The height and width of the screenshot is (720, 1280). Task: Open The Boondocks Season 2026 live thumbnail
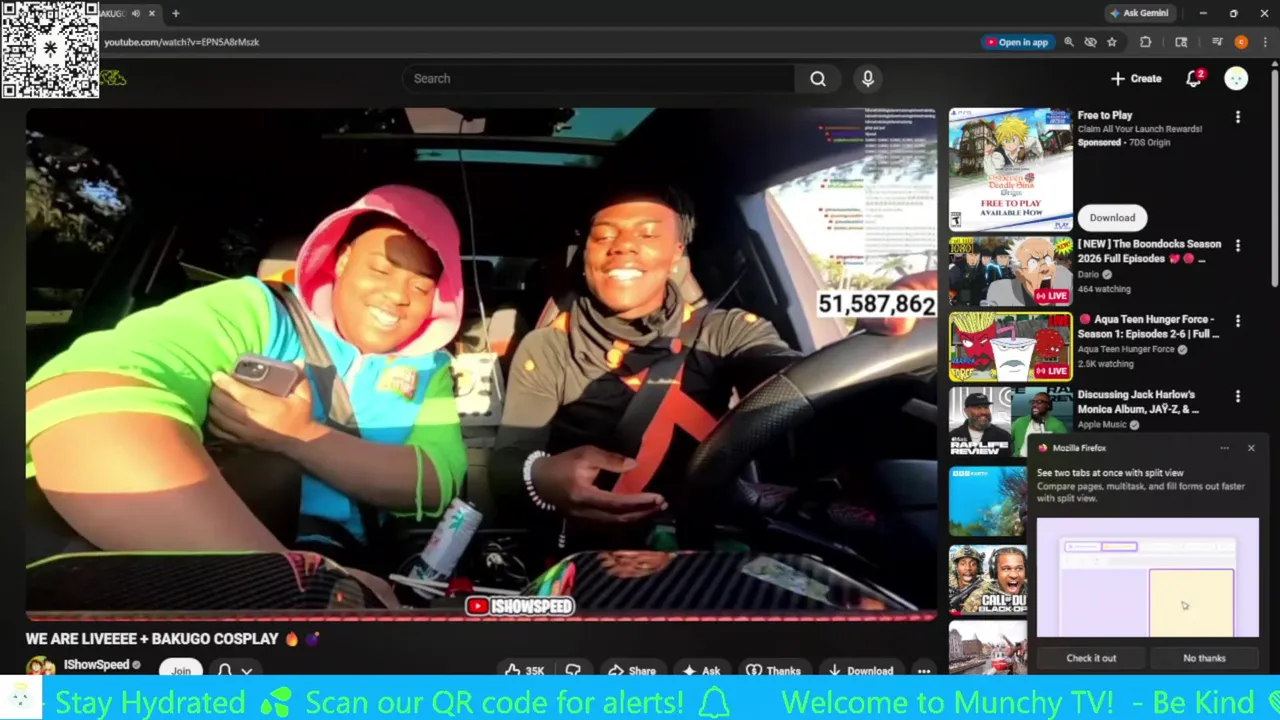tap(1010, 271)
